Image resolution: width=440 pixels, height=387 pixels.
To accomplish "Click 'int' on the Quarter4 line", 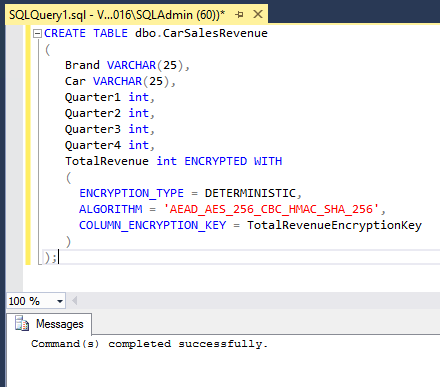I will click(139, 145).
